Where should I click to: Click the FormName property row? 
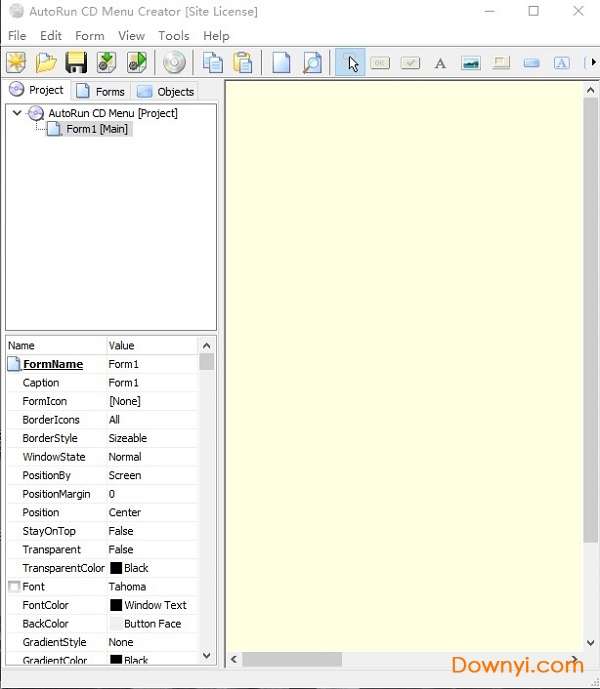pyautogui.click(x=103, y=364)
